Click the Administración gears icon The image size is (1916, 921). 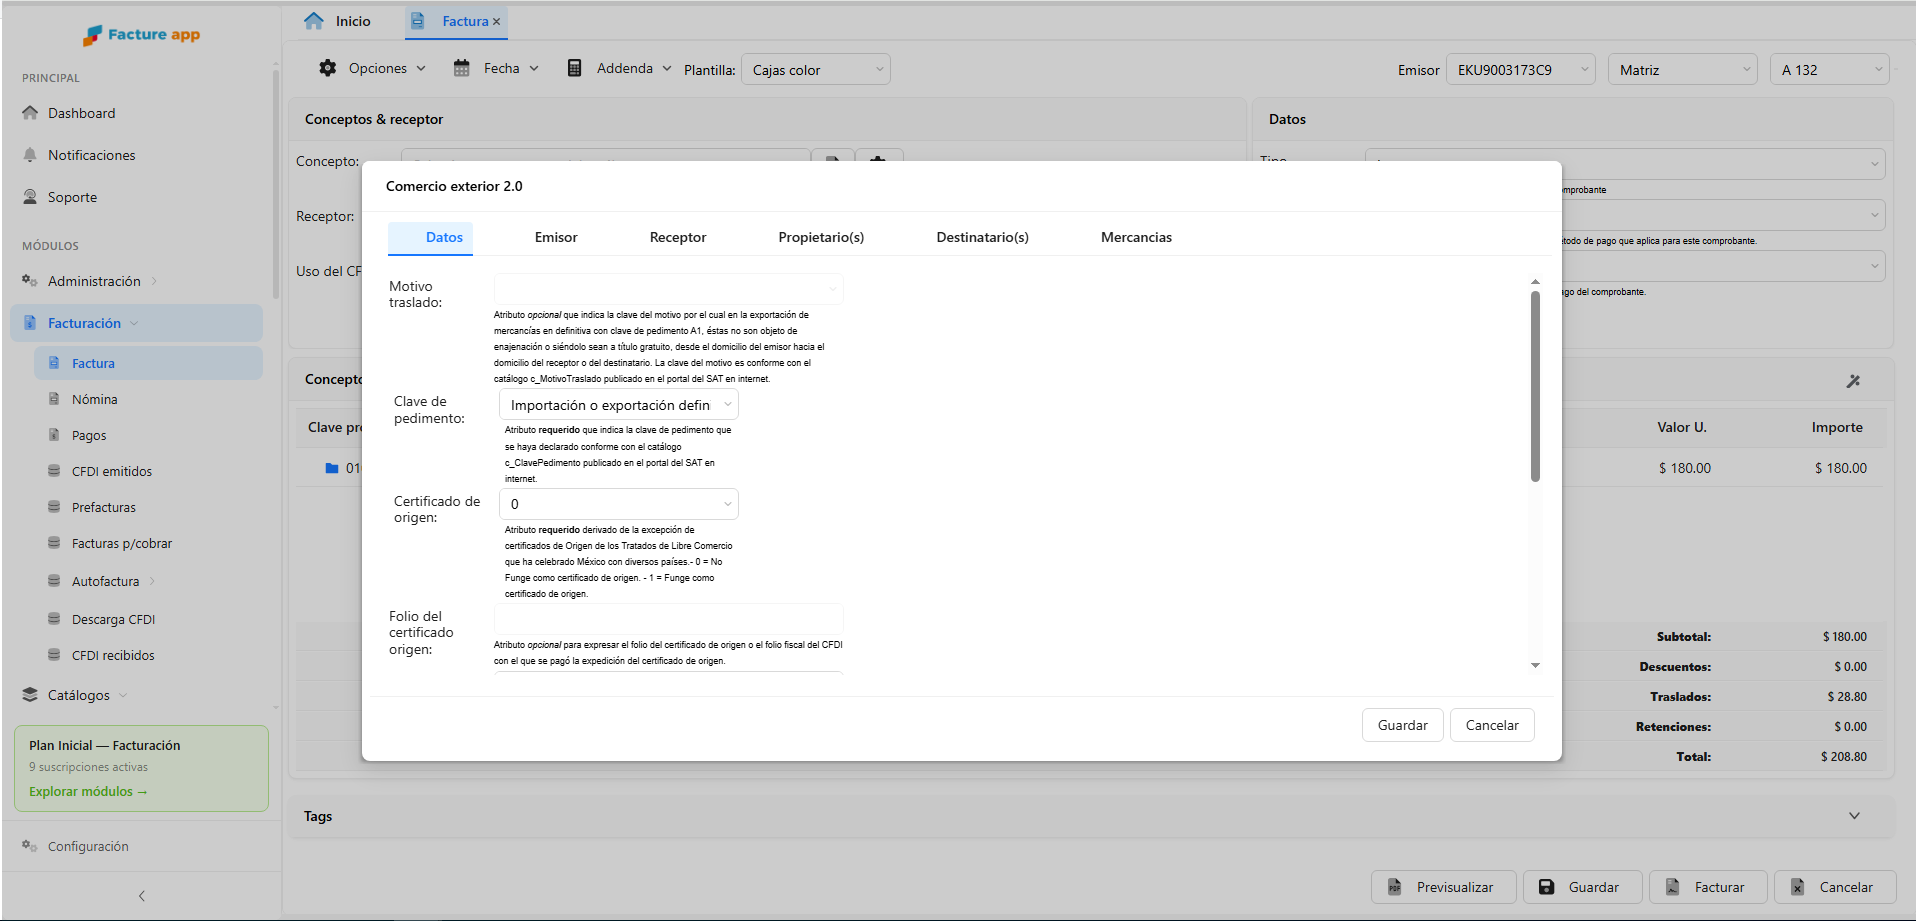click(30, 281)
